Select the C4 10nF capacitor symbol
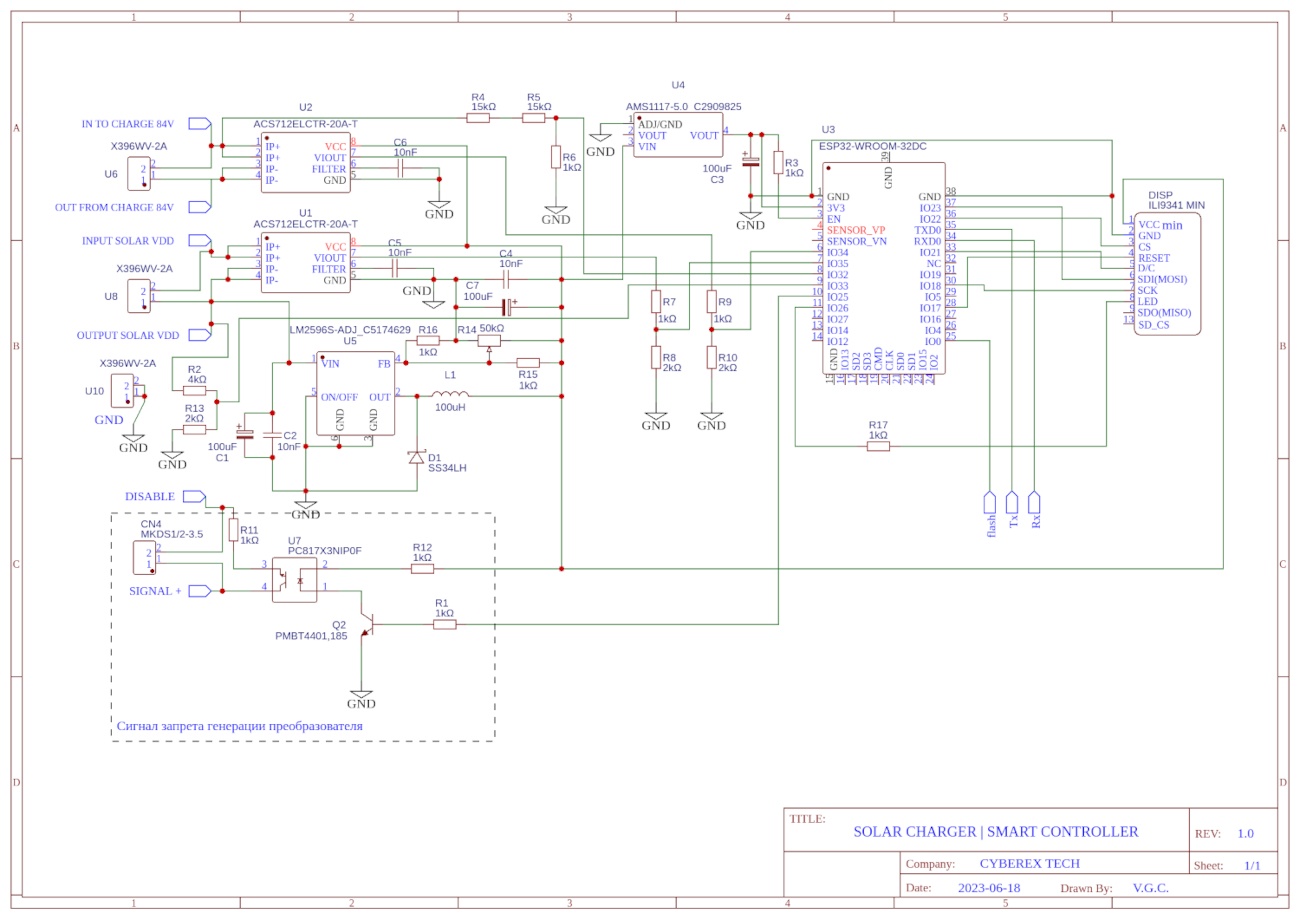 click(x=506, y=279)
